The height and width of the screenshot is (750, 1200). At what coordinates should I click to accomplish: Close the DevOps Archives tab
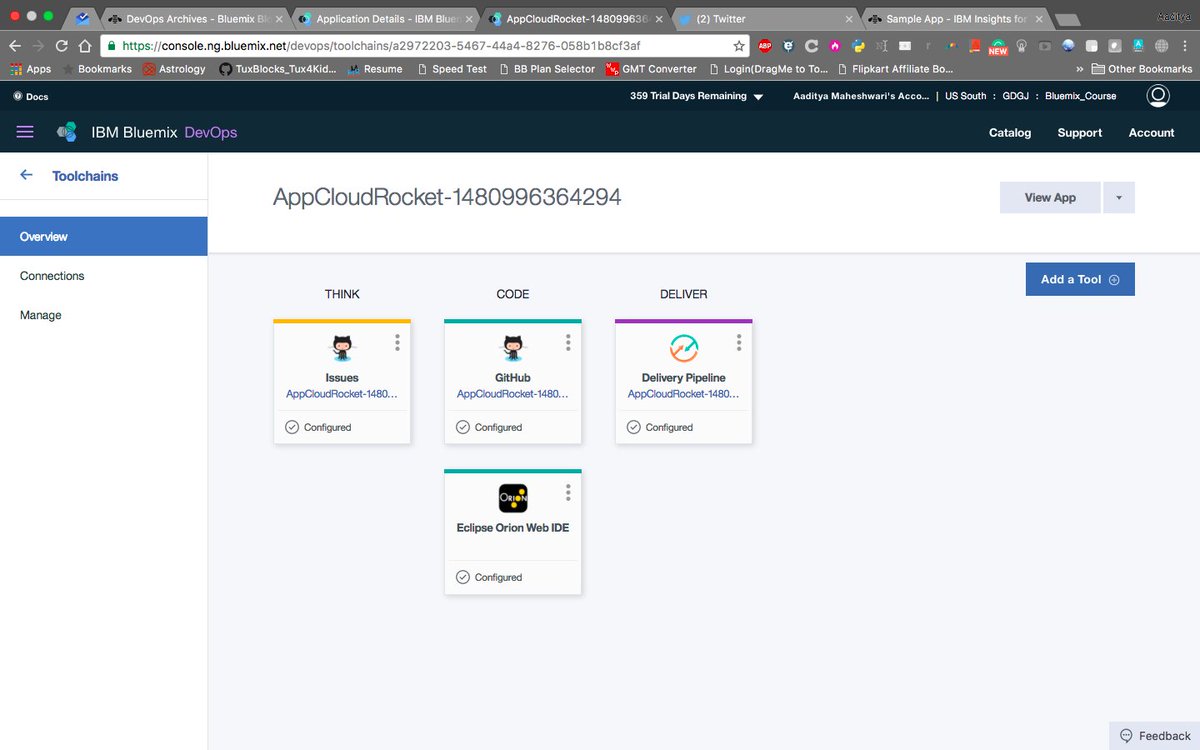point(279,19)
